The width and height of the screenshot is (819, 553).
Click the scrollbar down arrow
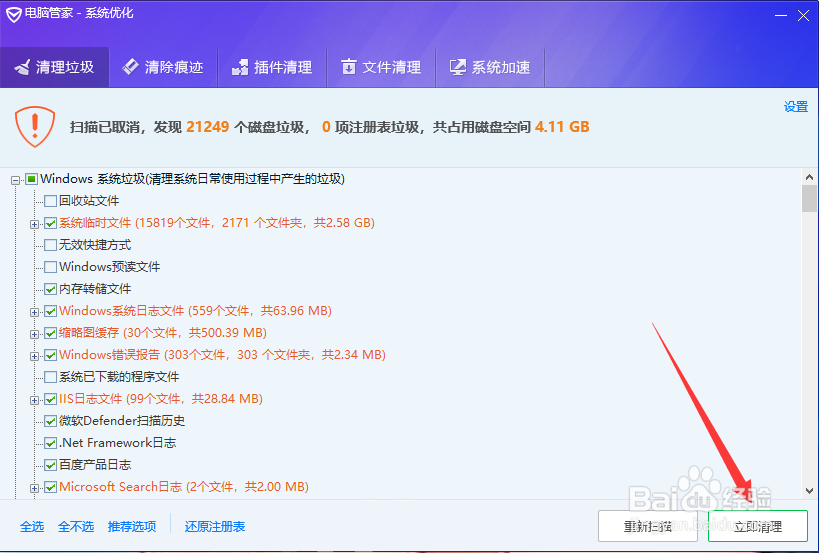[810, 491]
